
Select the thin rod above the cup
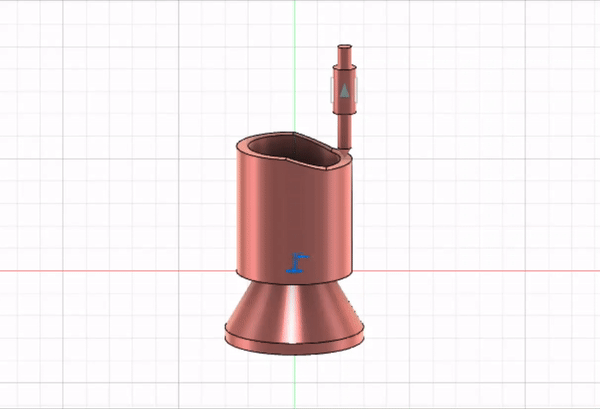(344, 132)
